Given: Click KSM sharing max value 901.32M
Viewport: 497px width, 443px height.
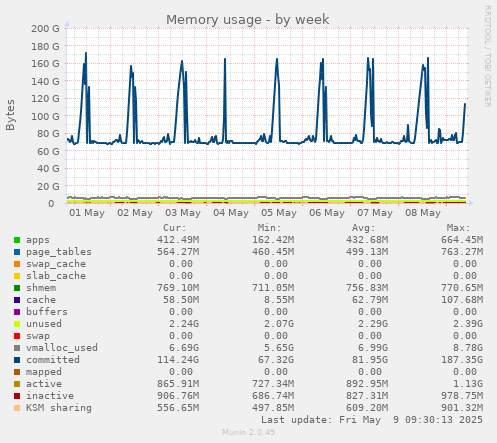Looking at the screenshot, I should (x=462, y=408).
